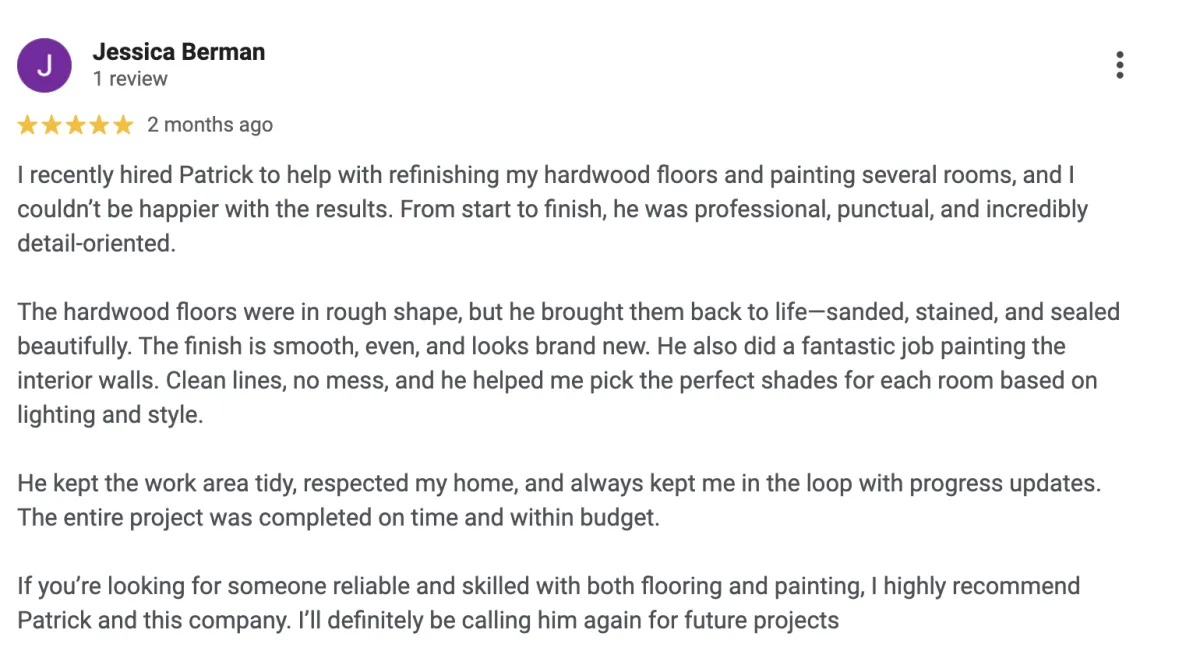
Task: Click the second rating star
Action: pyautogui.click(x=51, y=125)
